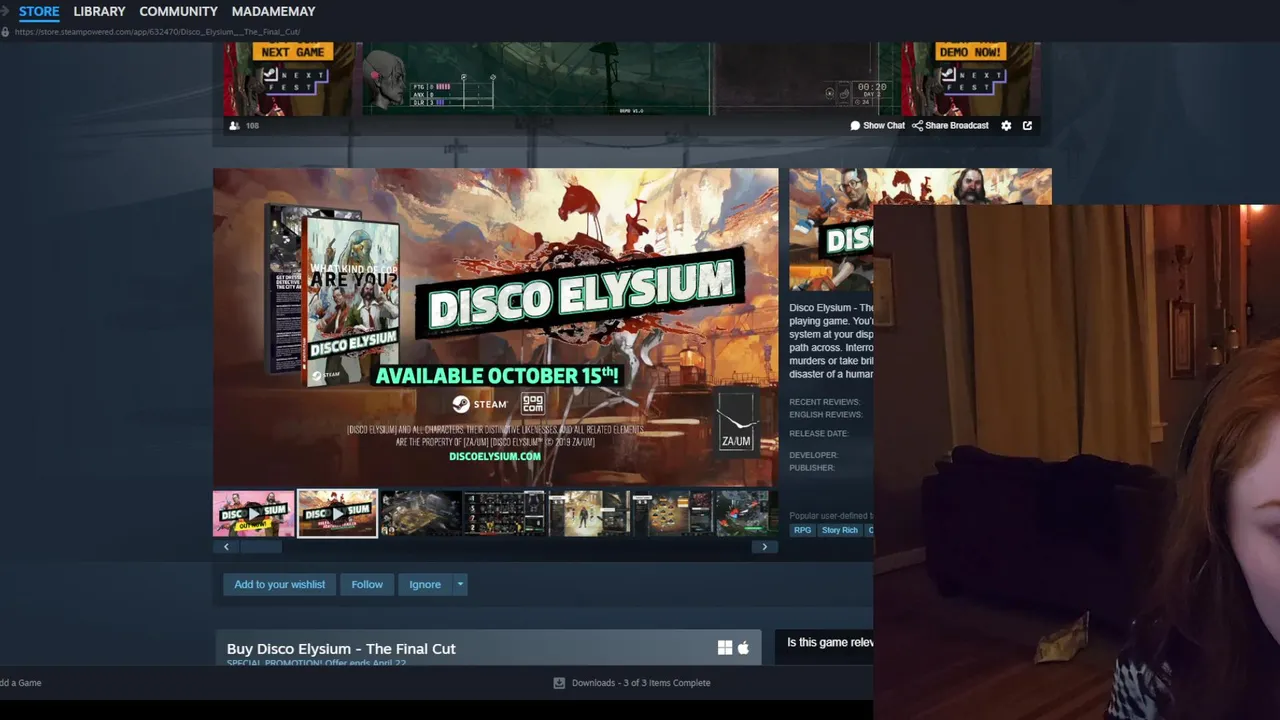This screenshot has width=1280, height=720.
Task: Click the ENGLISH REVIEWS label
Action: click(825, 414)
